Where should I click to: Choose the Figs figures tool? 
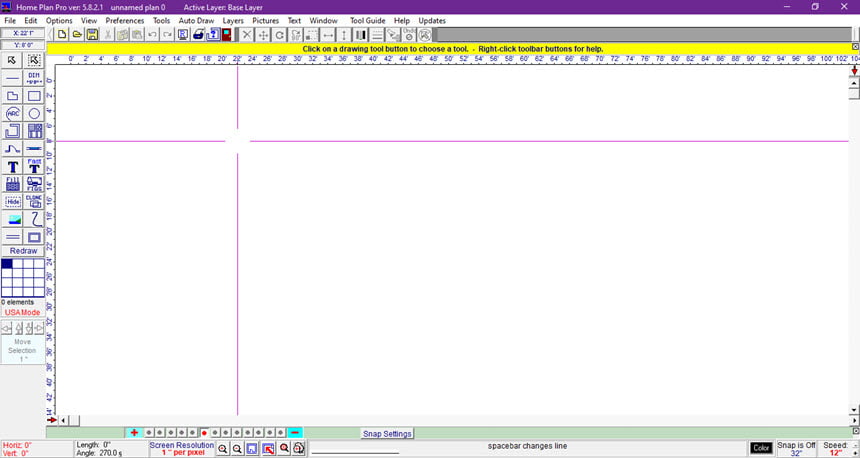[x=34, y=184]
